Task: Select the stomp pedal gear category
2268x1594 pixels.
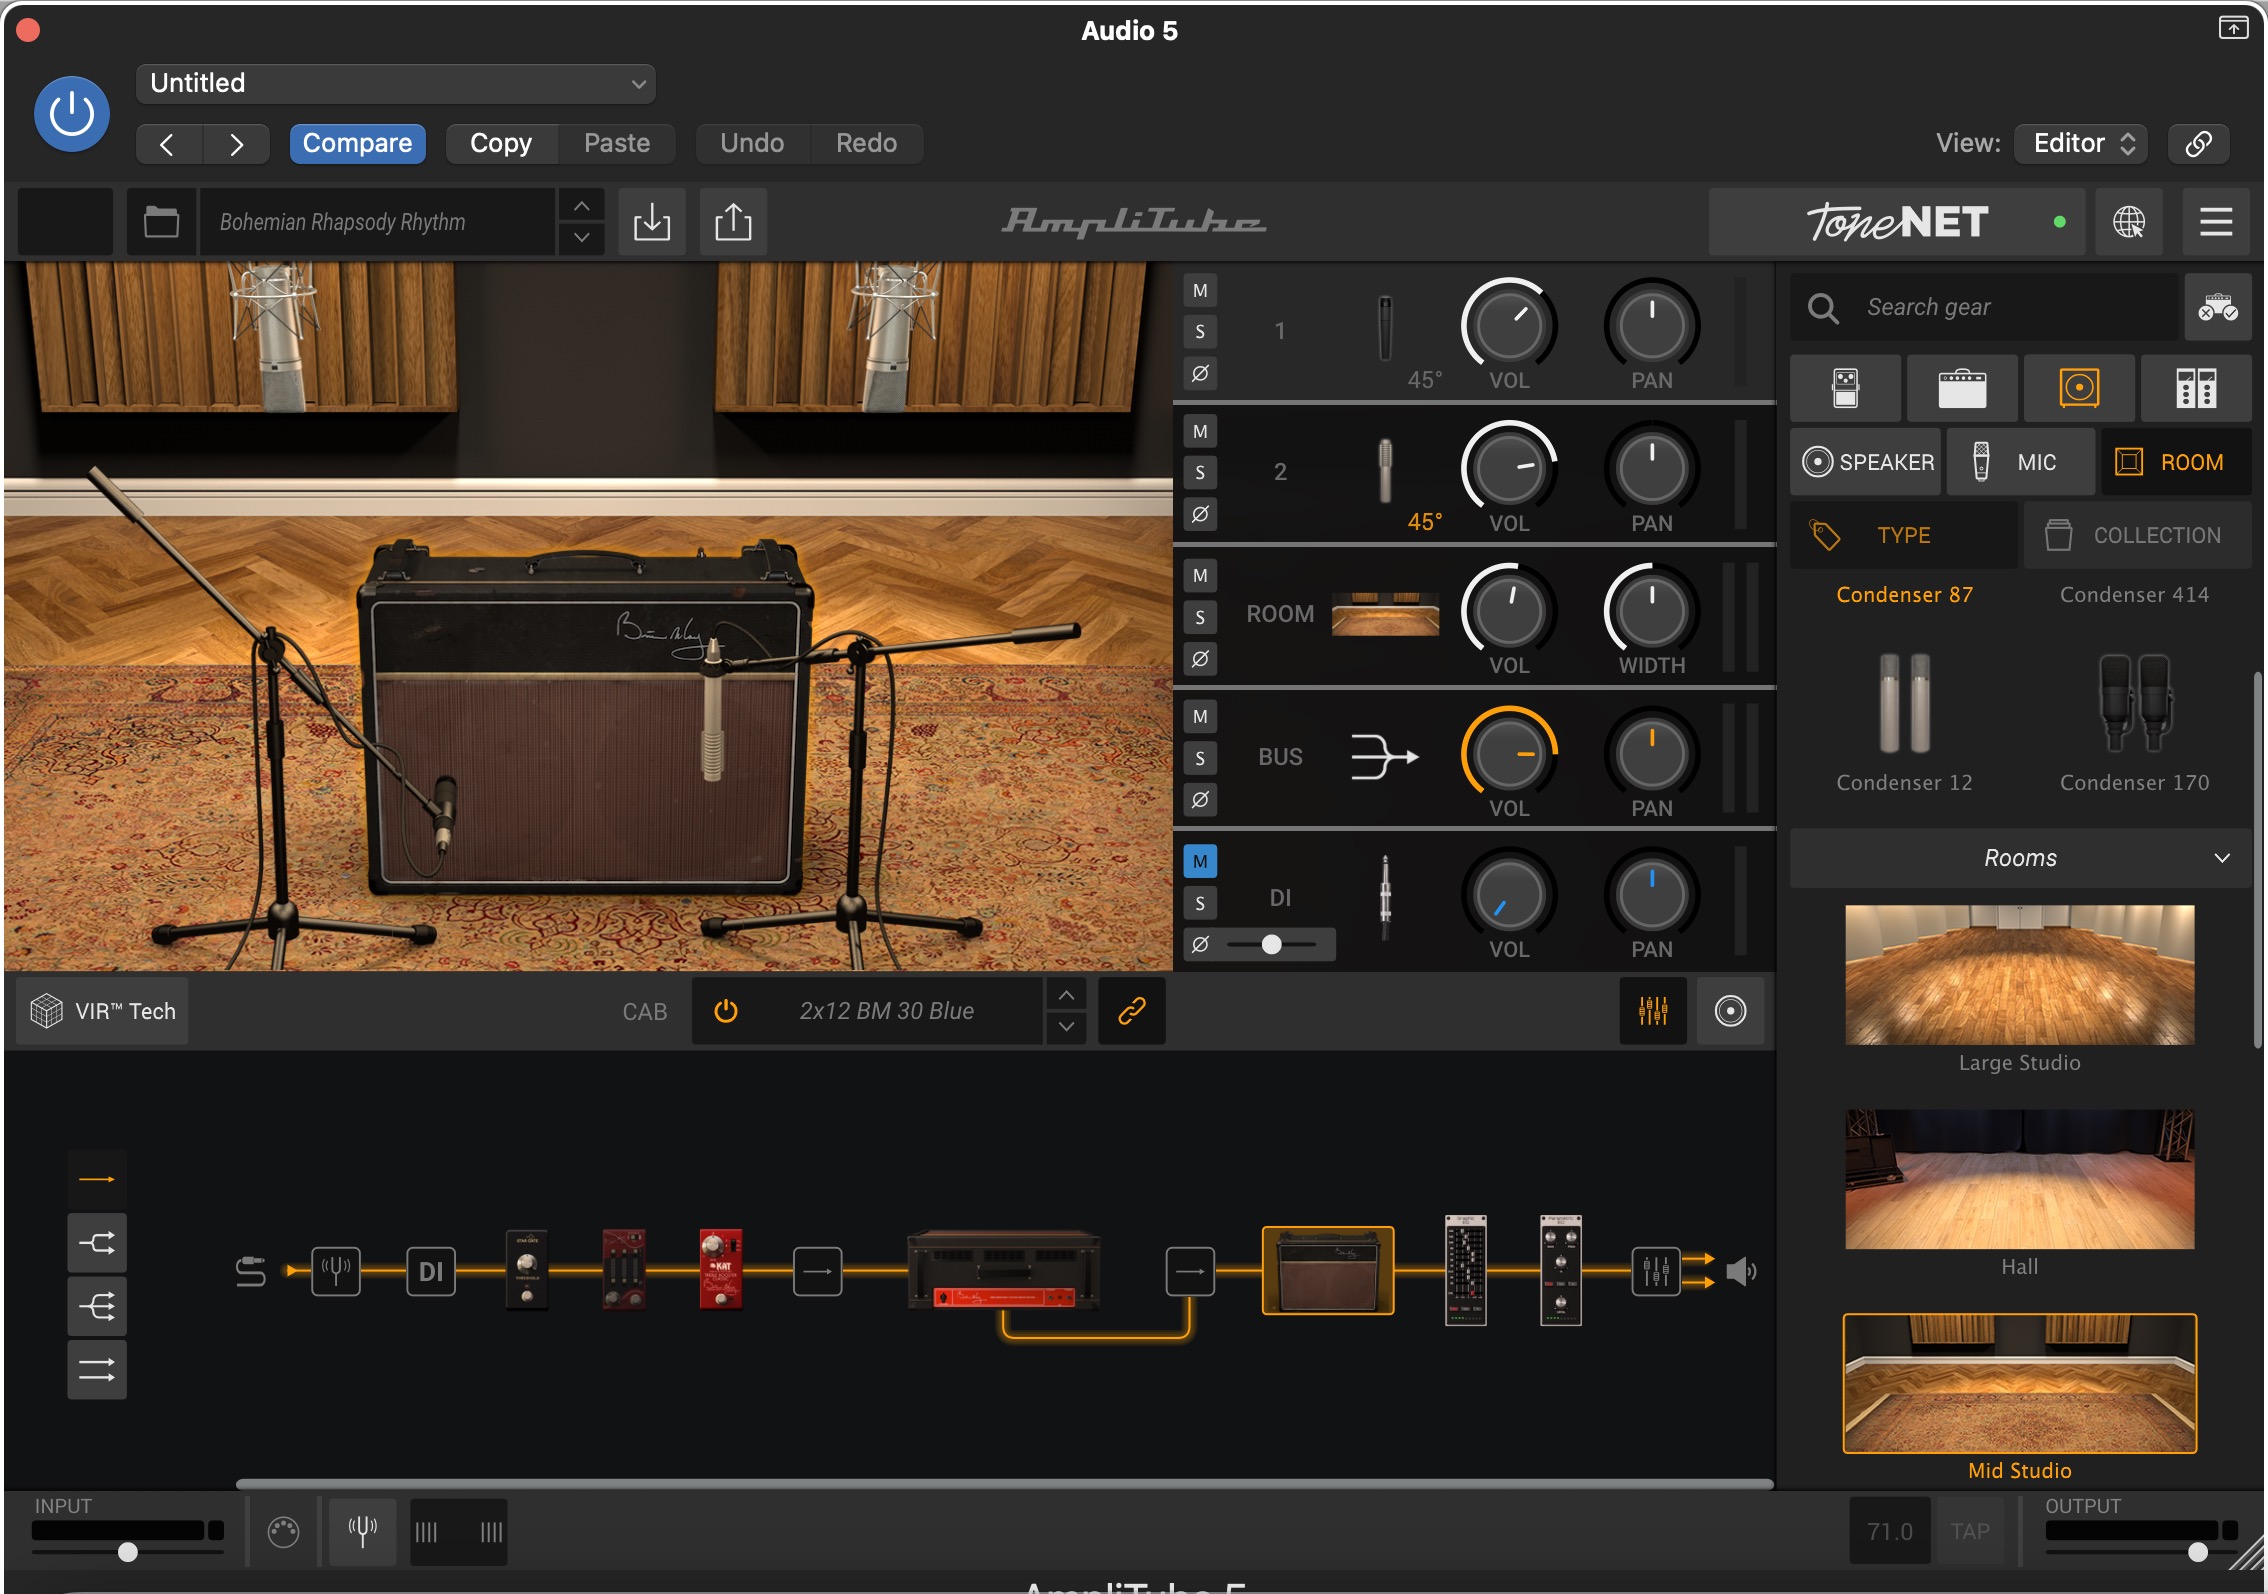Action: [x=1845, y=388]
